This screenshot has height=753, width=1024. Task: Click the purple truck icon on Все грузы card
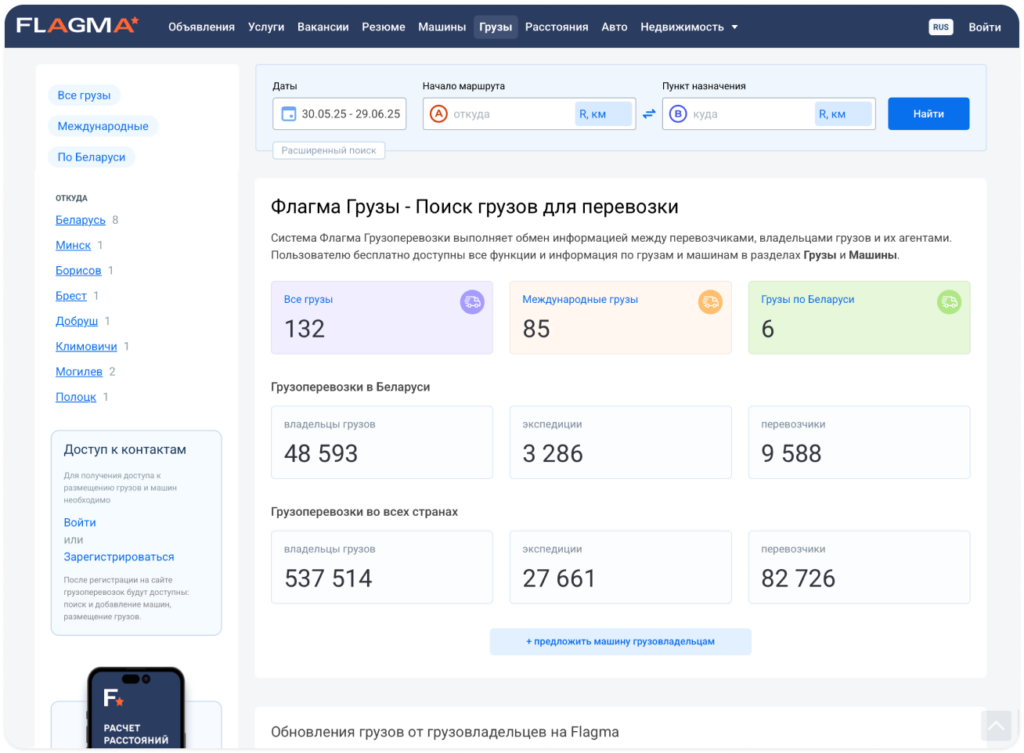pyautogui.click(x=471, y=302)
